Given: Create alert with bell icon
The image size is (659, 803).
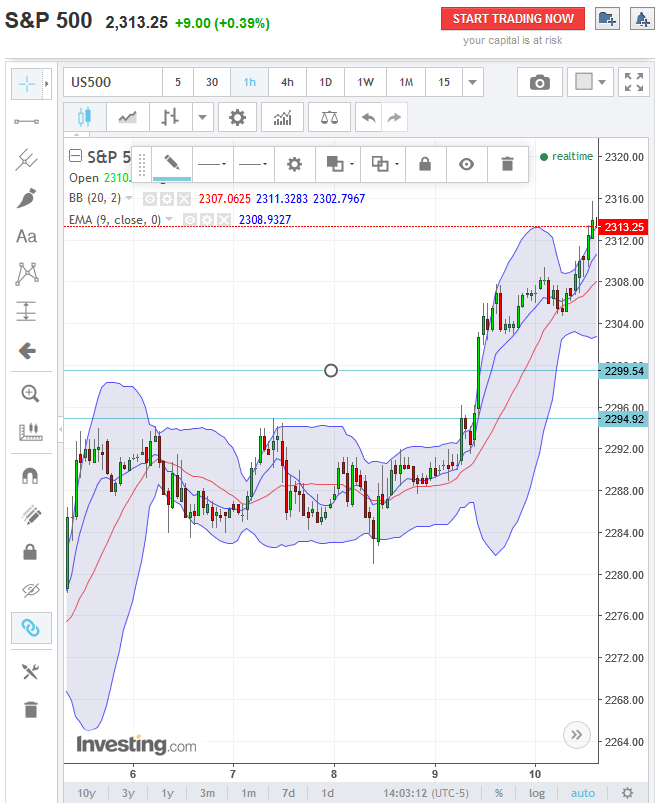Looking at the screenshot, I should click(x=642, y=18).
